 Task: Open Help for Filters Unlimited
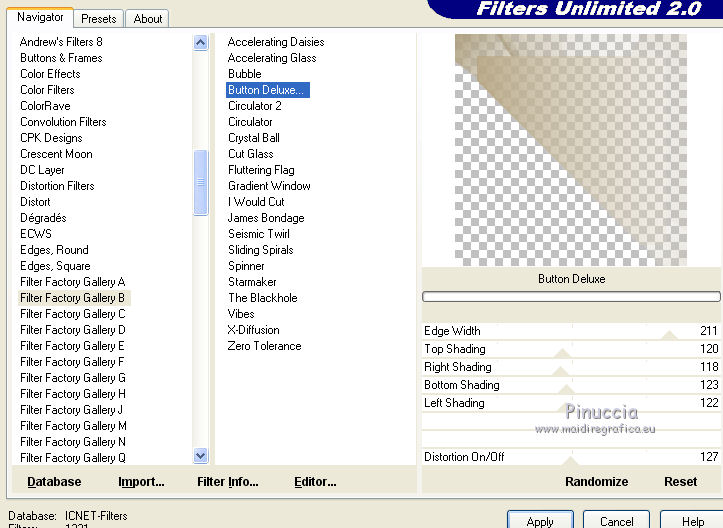coord(692,521)
